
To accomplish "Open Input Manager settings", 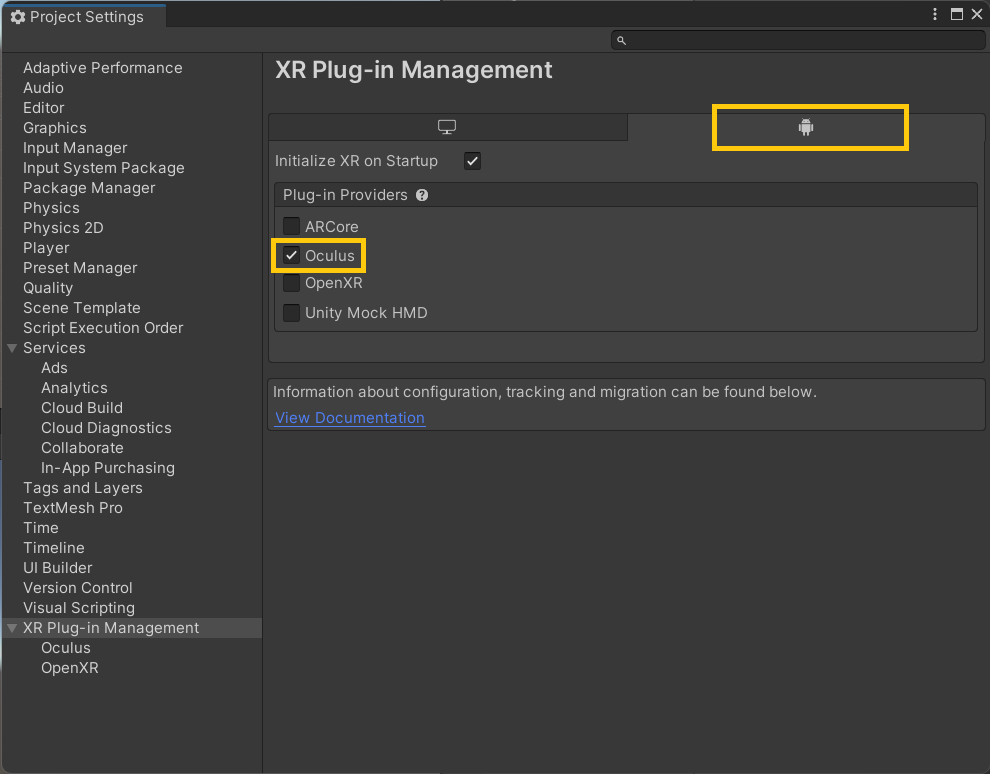I will pos(75,148).
